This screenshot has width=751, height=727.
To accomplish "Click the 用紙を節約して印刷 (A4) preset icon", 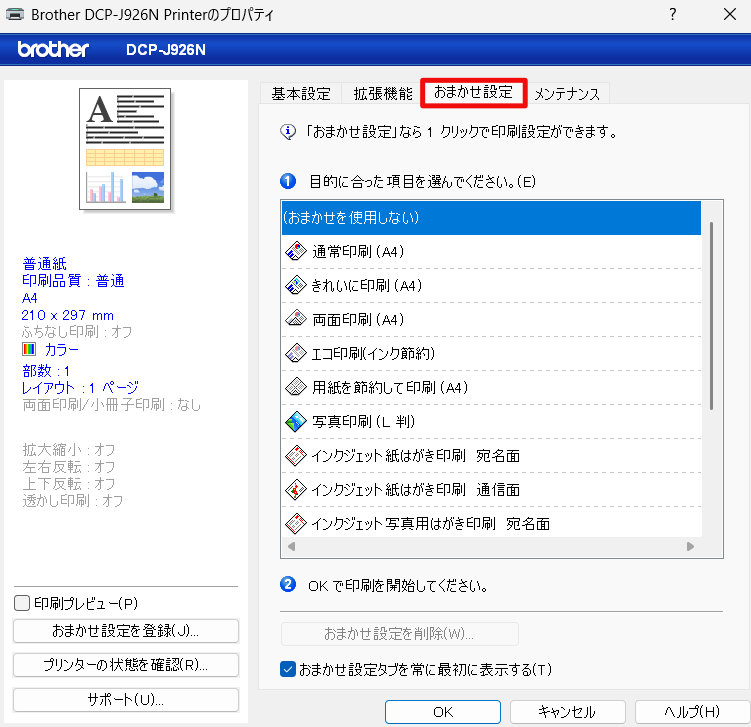I will click(x=296, y=387).
